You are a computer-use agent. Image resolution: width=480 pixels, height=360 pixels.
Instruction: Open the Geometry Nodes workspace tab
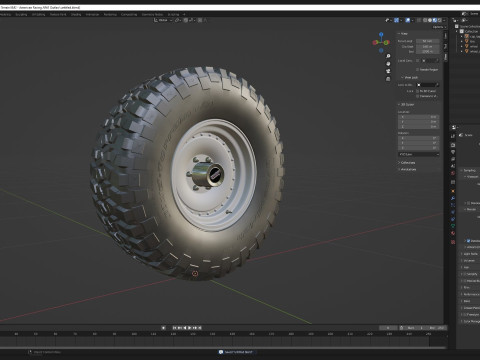click(152, 14)
